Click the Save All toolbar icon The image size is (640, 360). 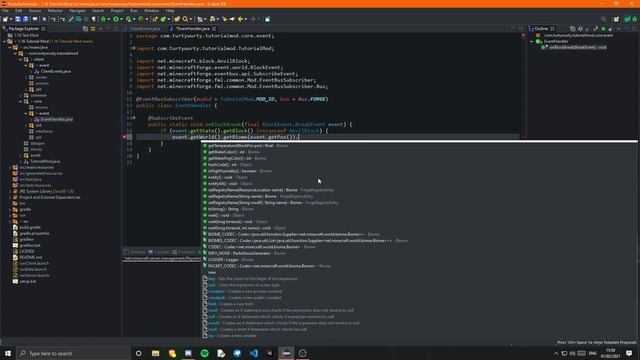[26, 19]
